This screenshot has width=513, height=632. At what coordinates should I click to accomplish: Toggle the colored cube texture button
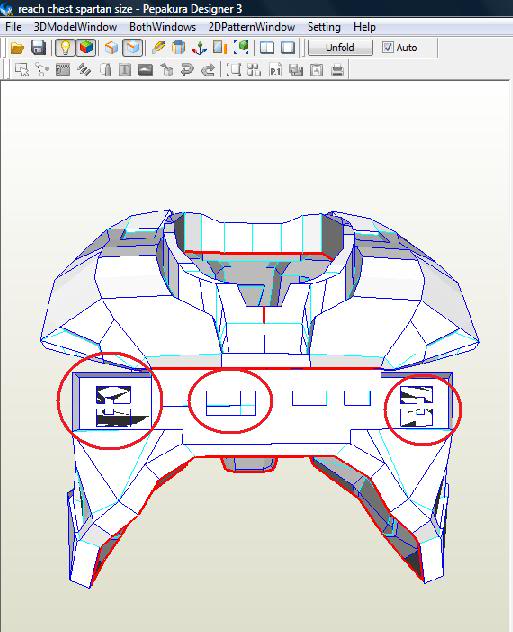tap(86, 48)
